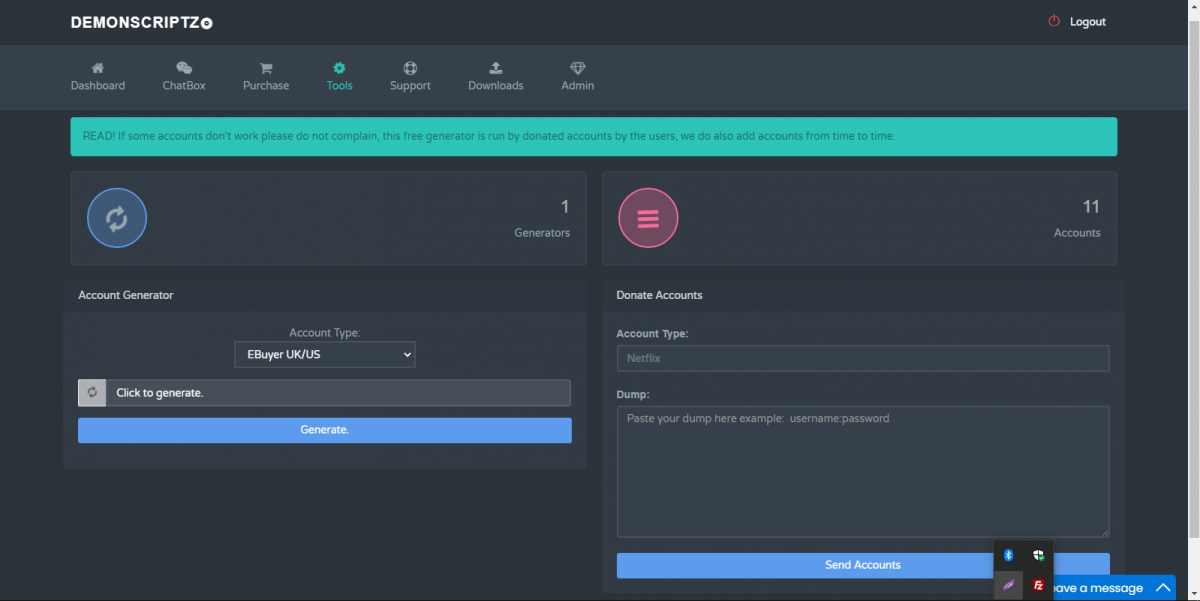The height and width of the screenshot is (601, 1200).
Task: Click the Bluetooth system tray icon
Action: click(1008, 555)
